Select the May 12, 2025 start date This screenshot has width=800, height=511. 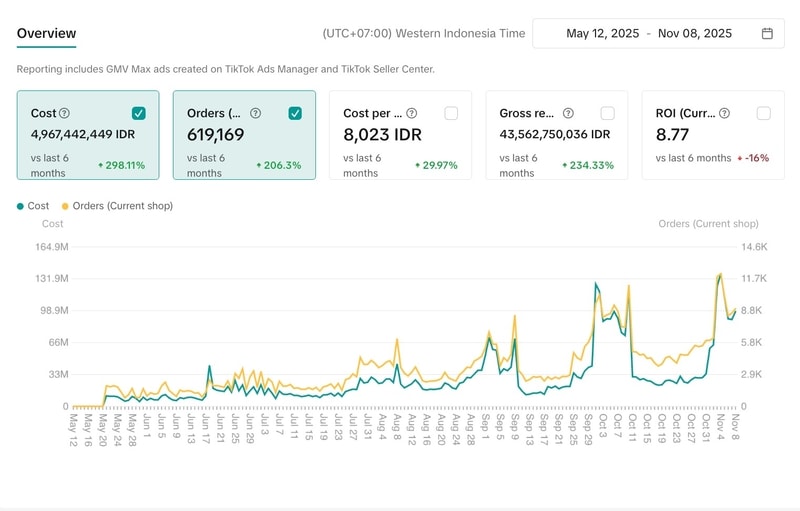(x=602, y=33)
